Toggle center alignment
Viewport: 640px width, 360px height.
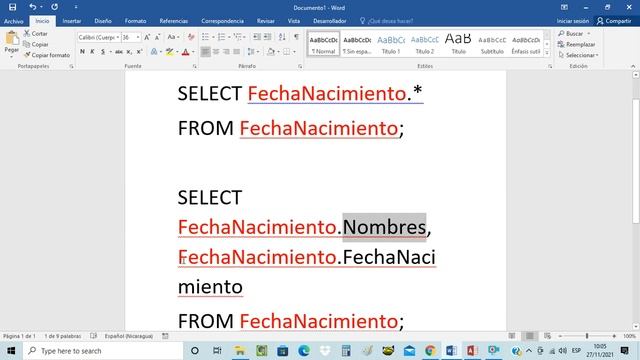tap(216, 52)
